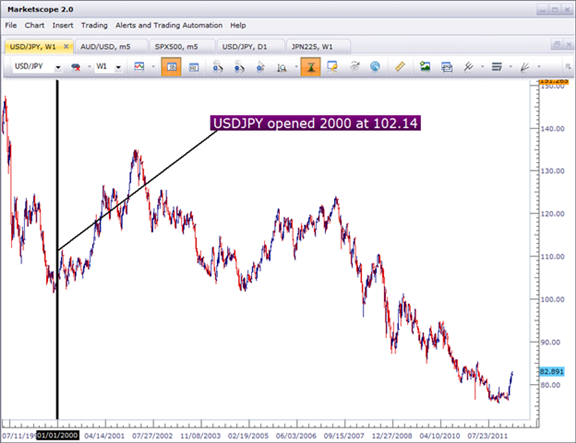Click the USDJPY opened 2000 label

click(x=315, y=123)
